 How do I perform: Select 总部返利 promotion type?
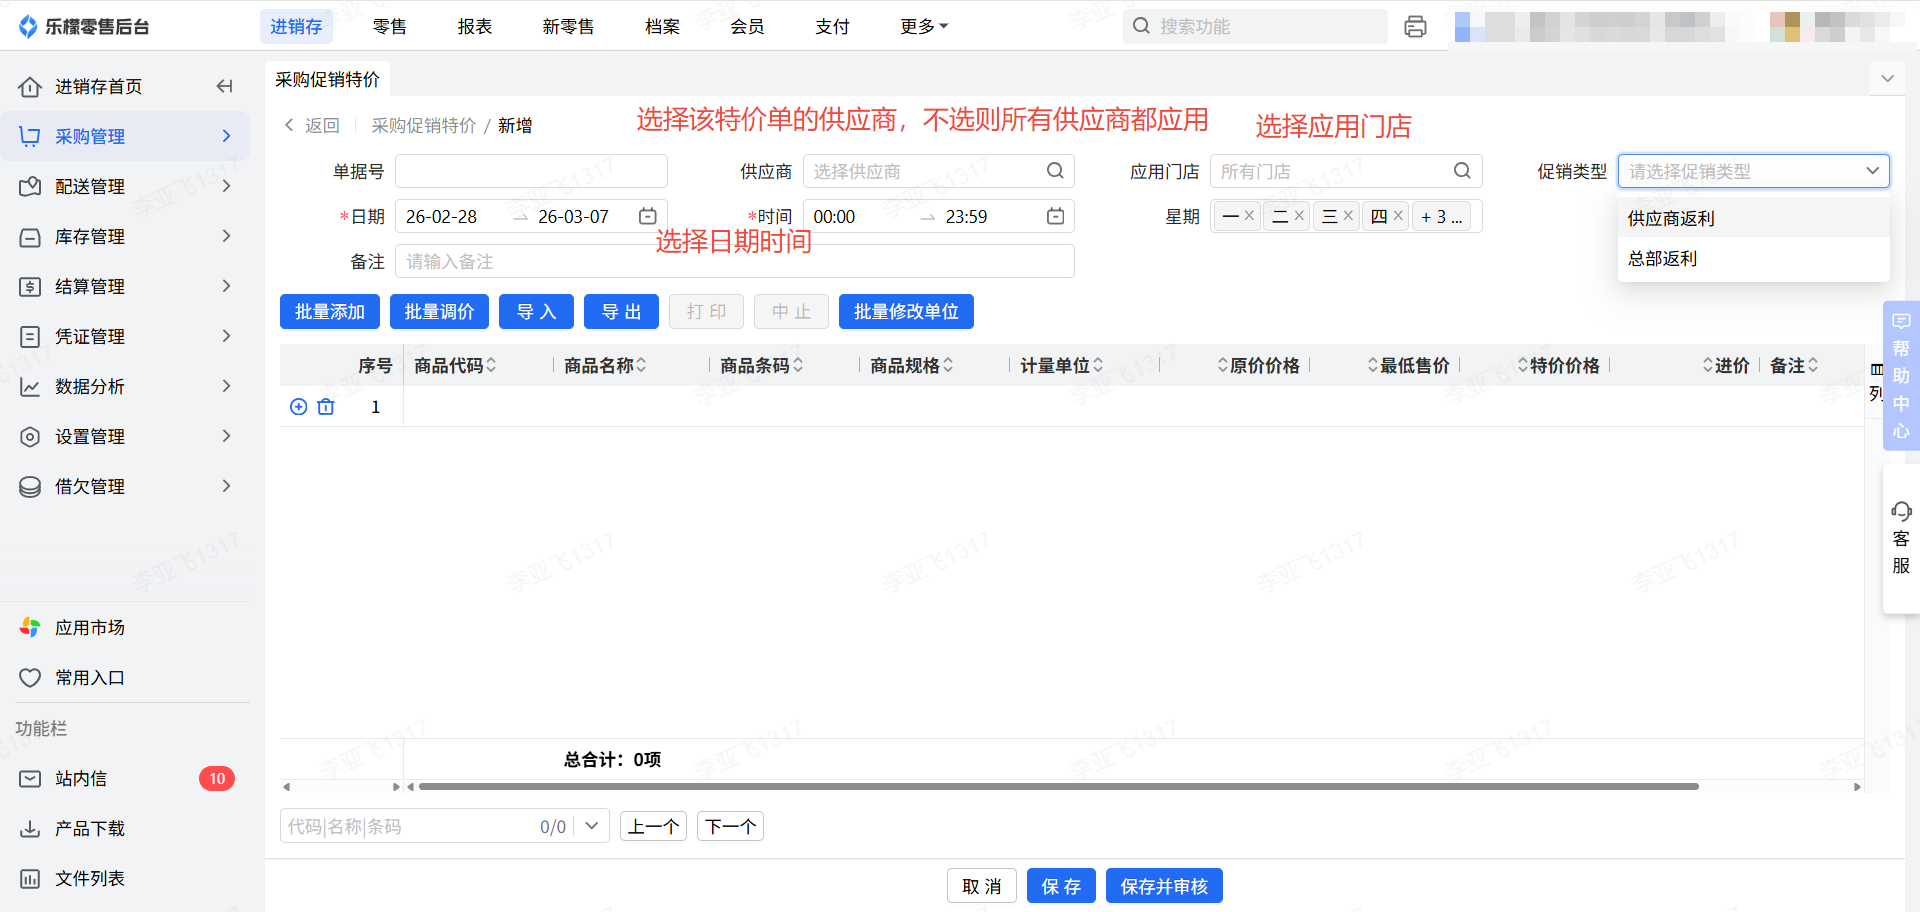click(1754, 258)
